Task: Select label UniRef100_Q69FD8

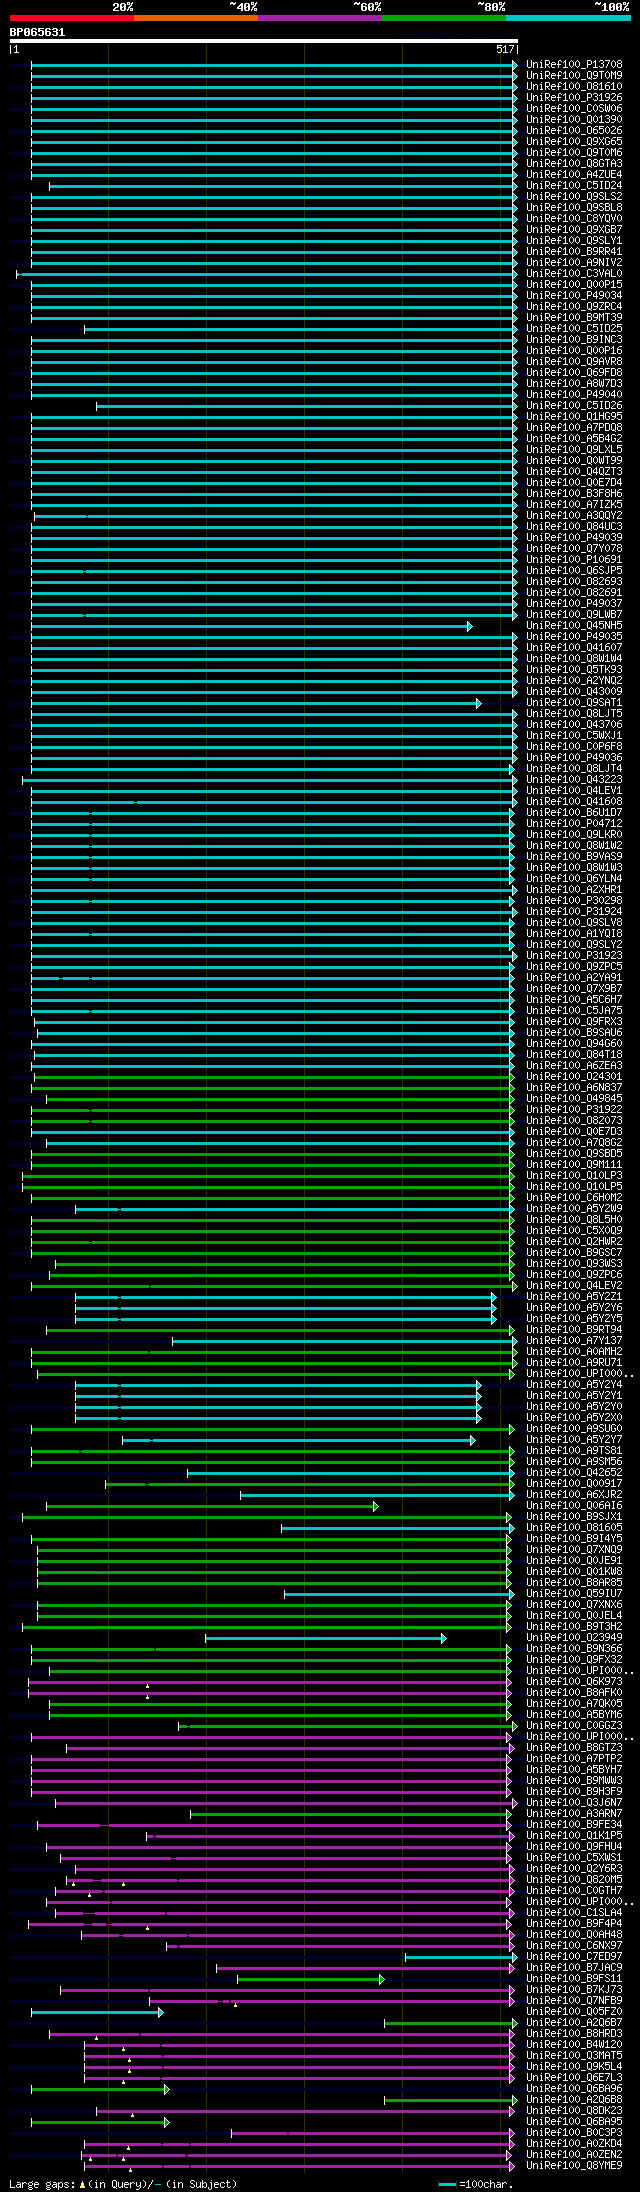Action: 574,373
